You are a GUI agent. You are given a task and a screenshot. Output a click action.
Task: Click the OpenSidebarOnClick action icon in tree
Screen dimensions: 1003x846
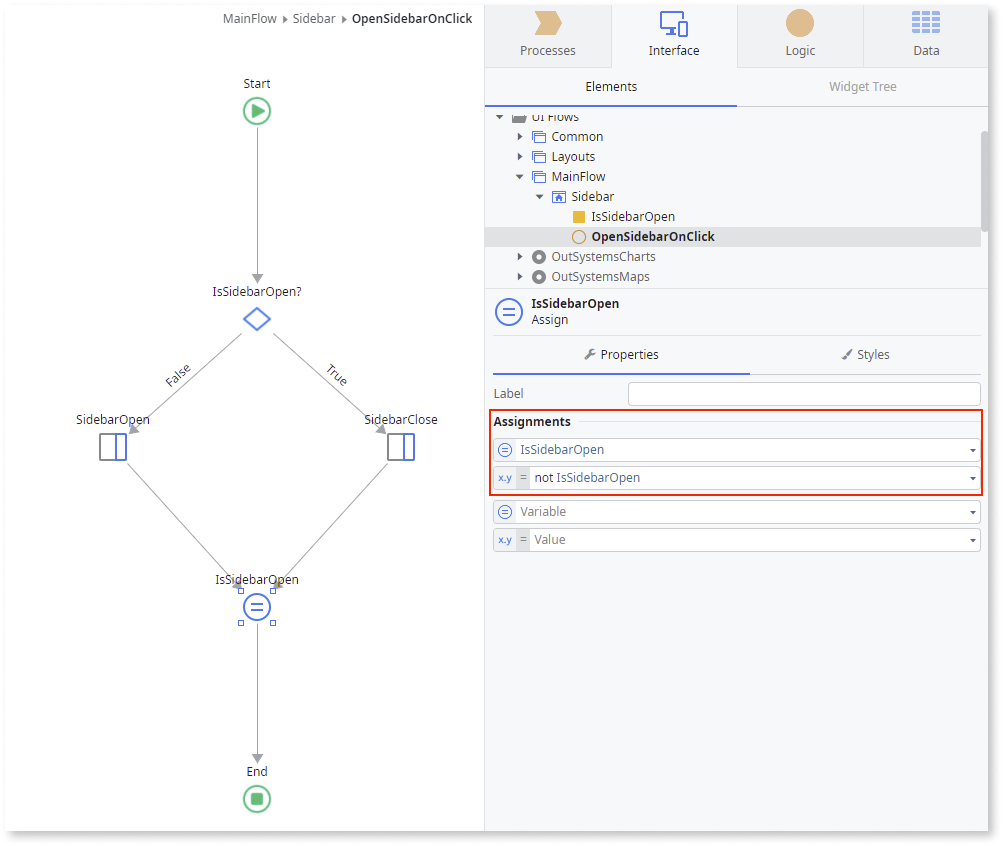pyautogui.click(x=578, y=236)
